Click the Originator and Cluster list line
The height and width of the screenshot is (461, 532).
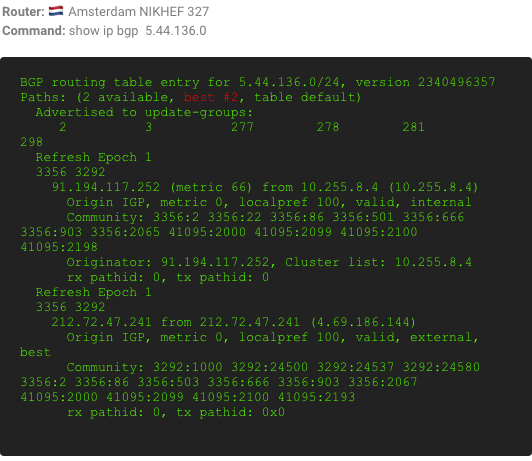[x=269, y=262]
